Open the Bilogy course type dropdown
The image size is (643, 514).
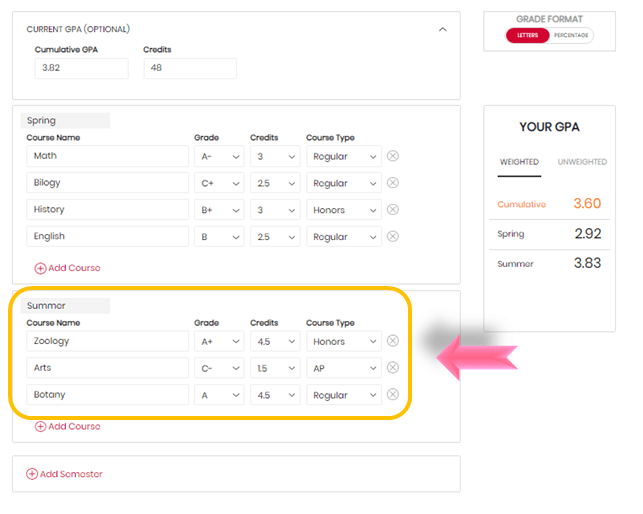click(x=344, y=183)
